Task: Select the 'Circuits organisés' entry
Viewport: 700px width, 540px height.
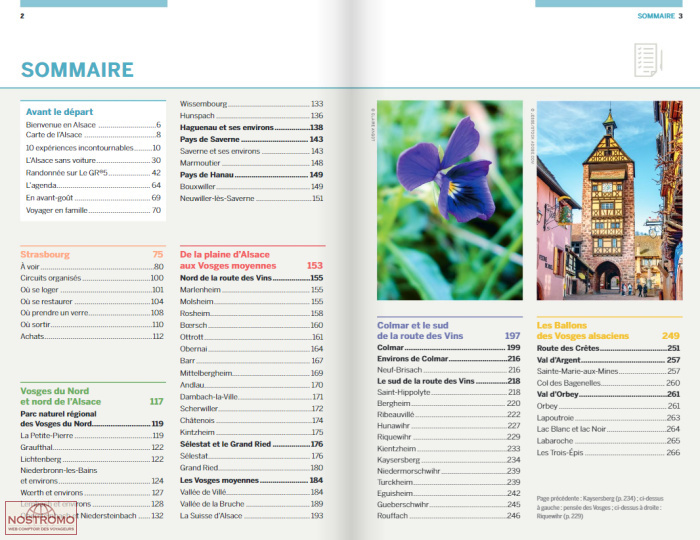Action: pos(92,278)
